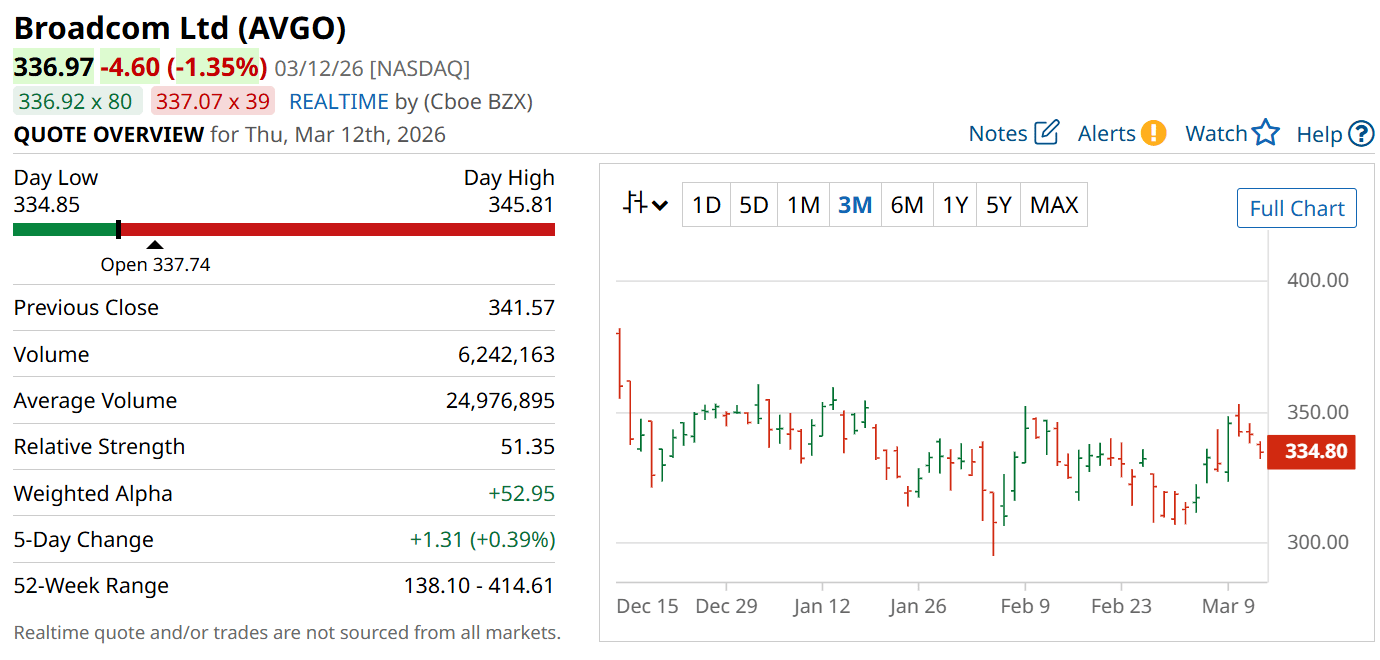
Task: Click the REALTIME quote link
Action: click(338, 101)
